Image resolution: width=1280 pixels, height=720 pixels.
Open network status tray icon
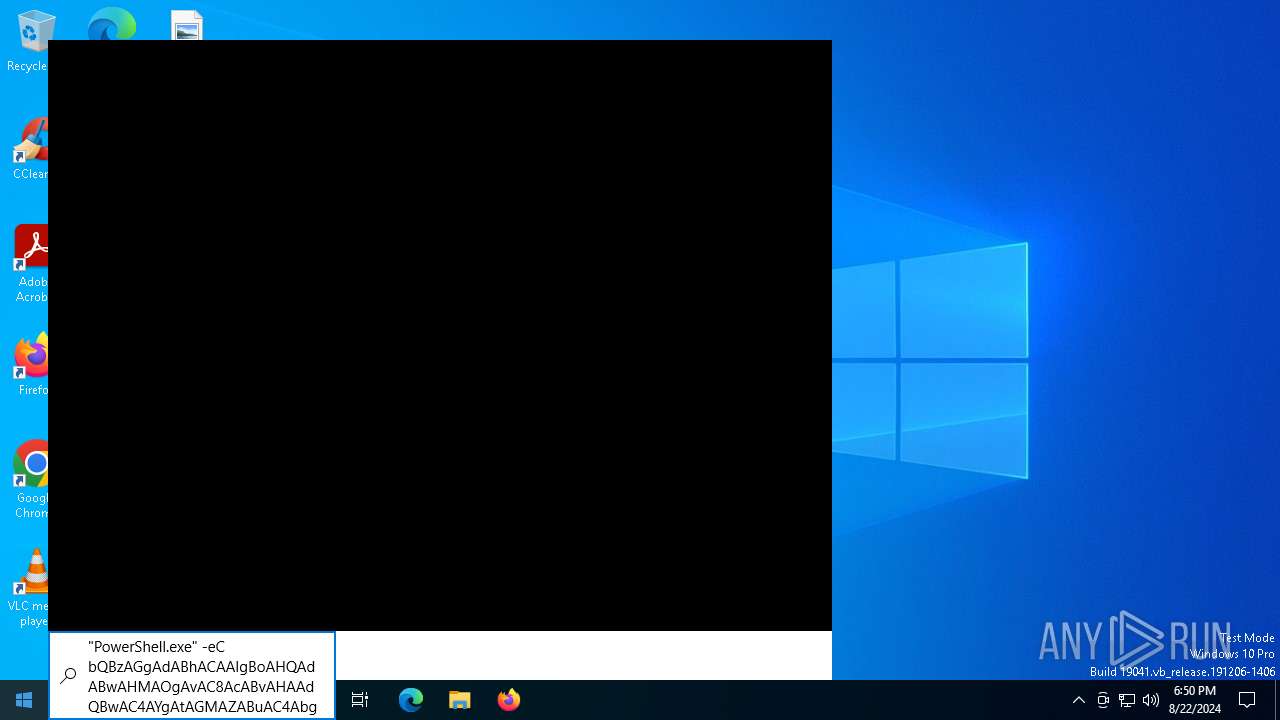(x=1127, y=700)
